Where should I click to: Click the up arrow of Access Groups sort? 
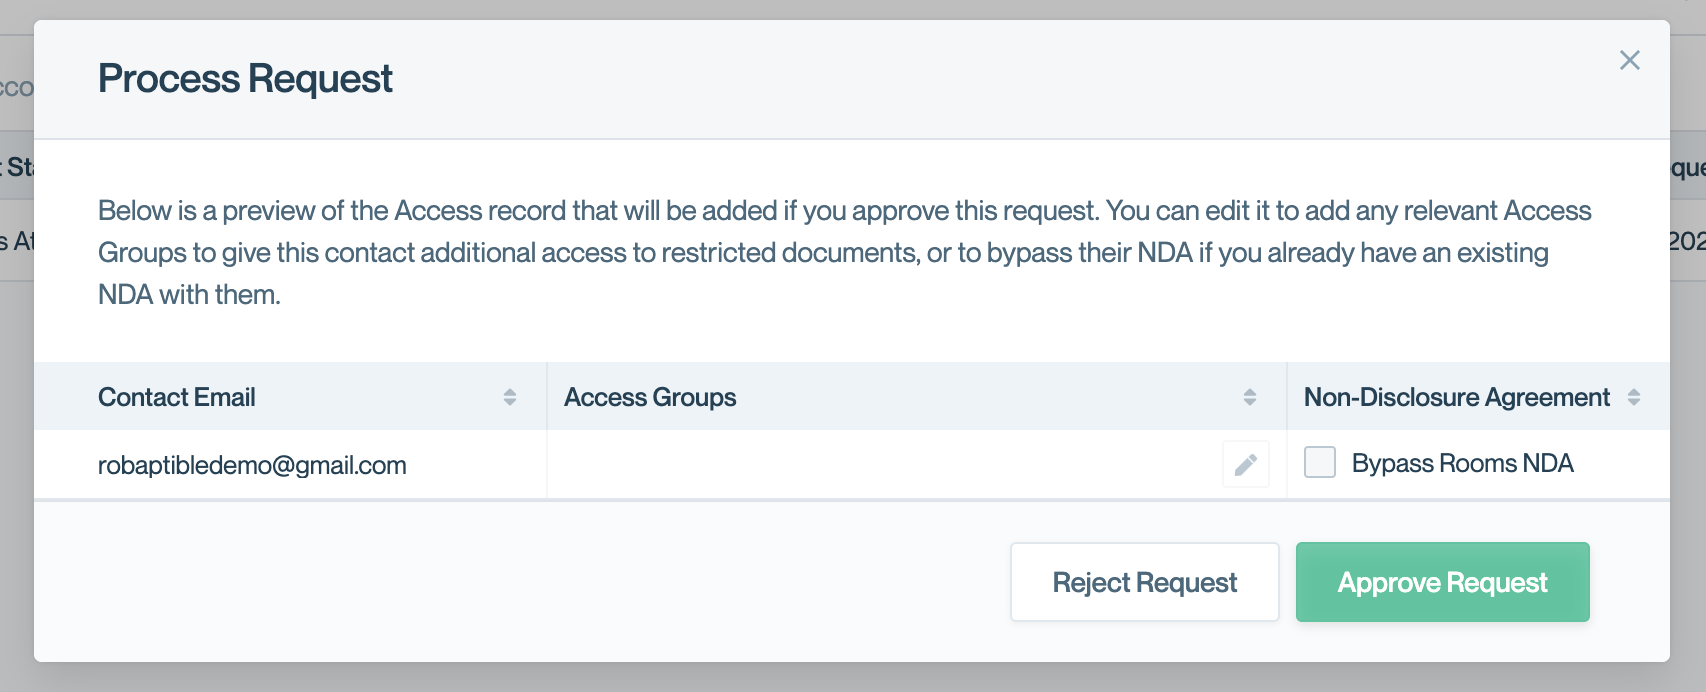click(x=1249, y=392)
